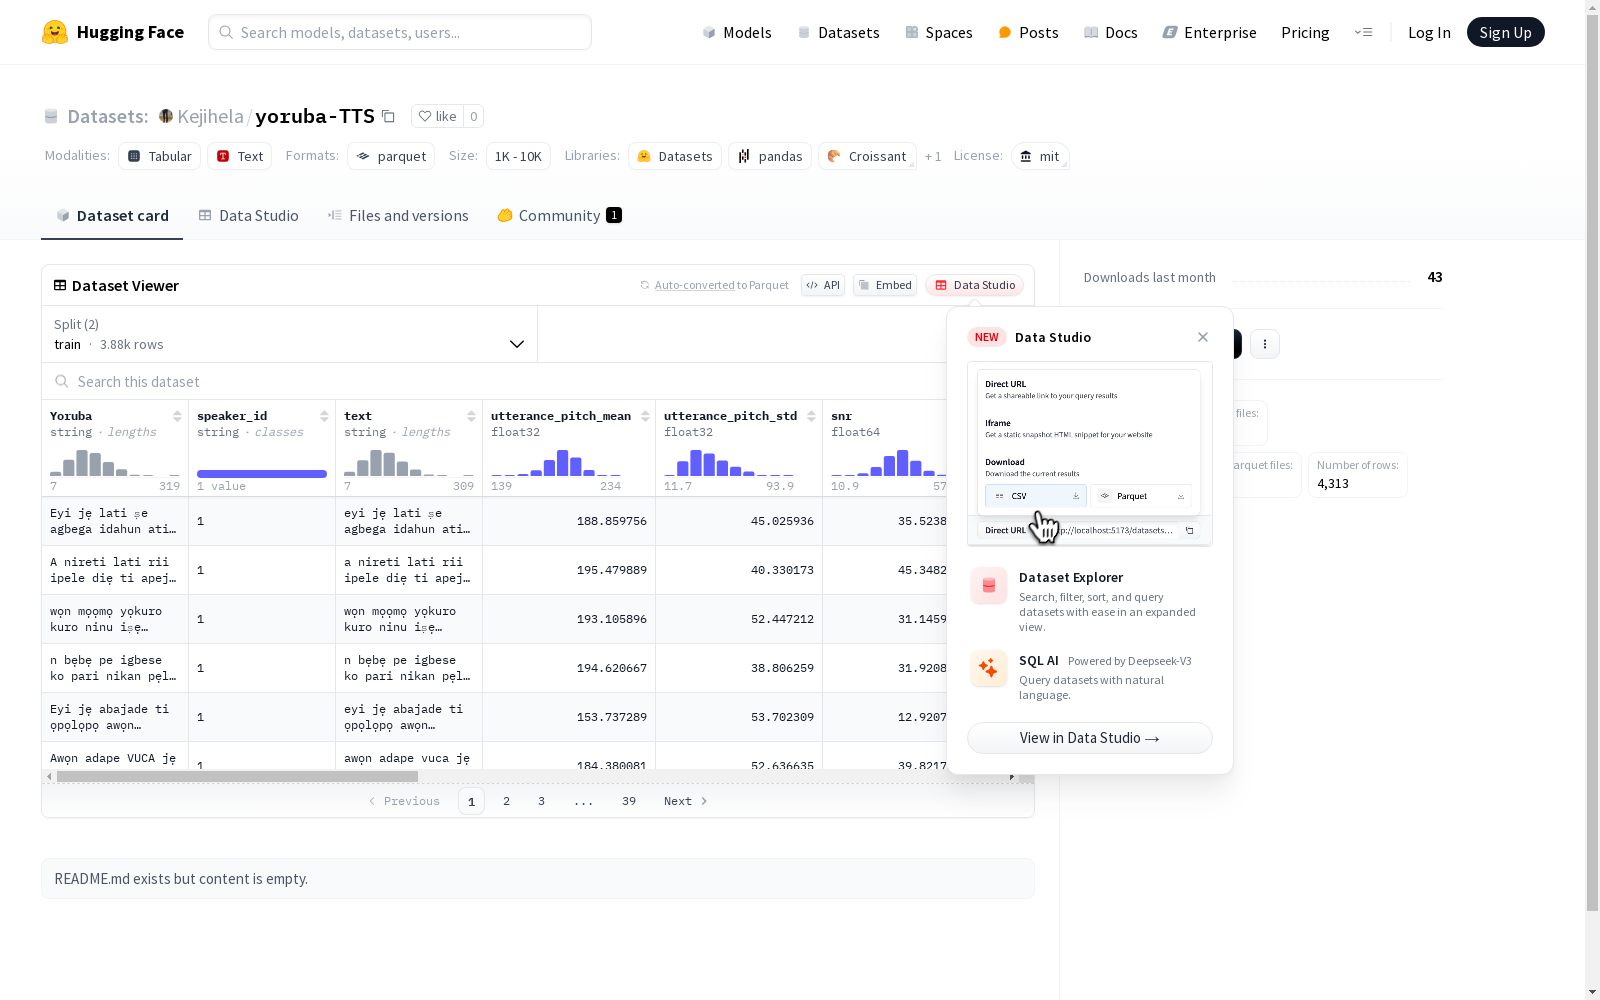
Task: Copy the dataset name yoruba-TTS
Action: tap(388, 116)
